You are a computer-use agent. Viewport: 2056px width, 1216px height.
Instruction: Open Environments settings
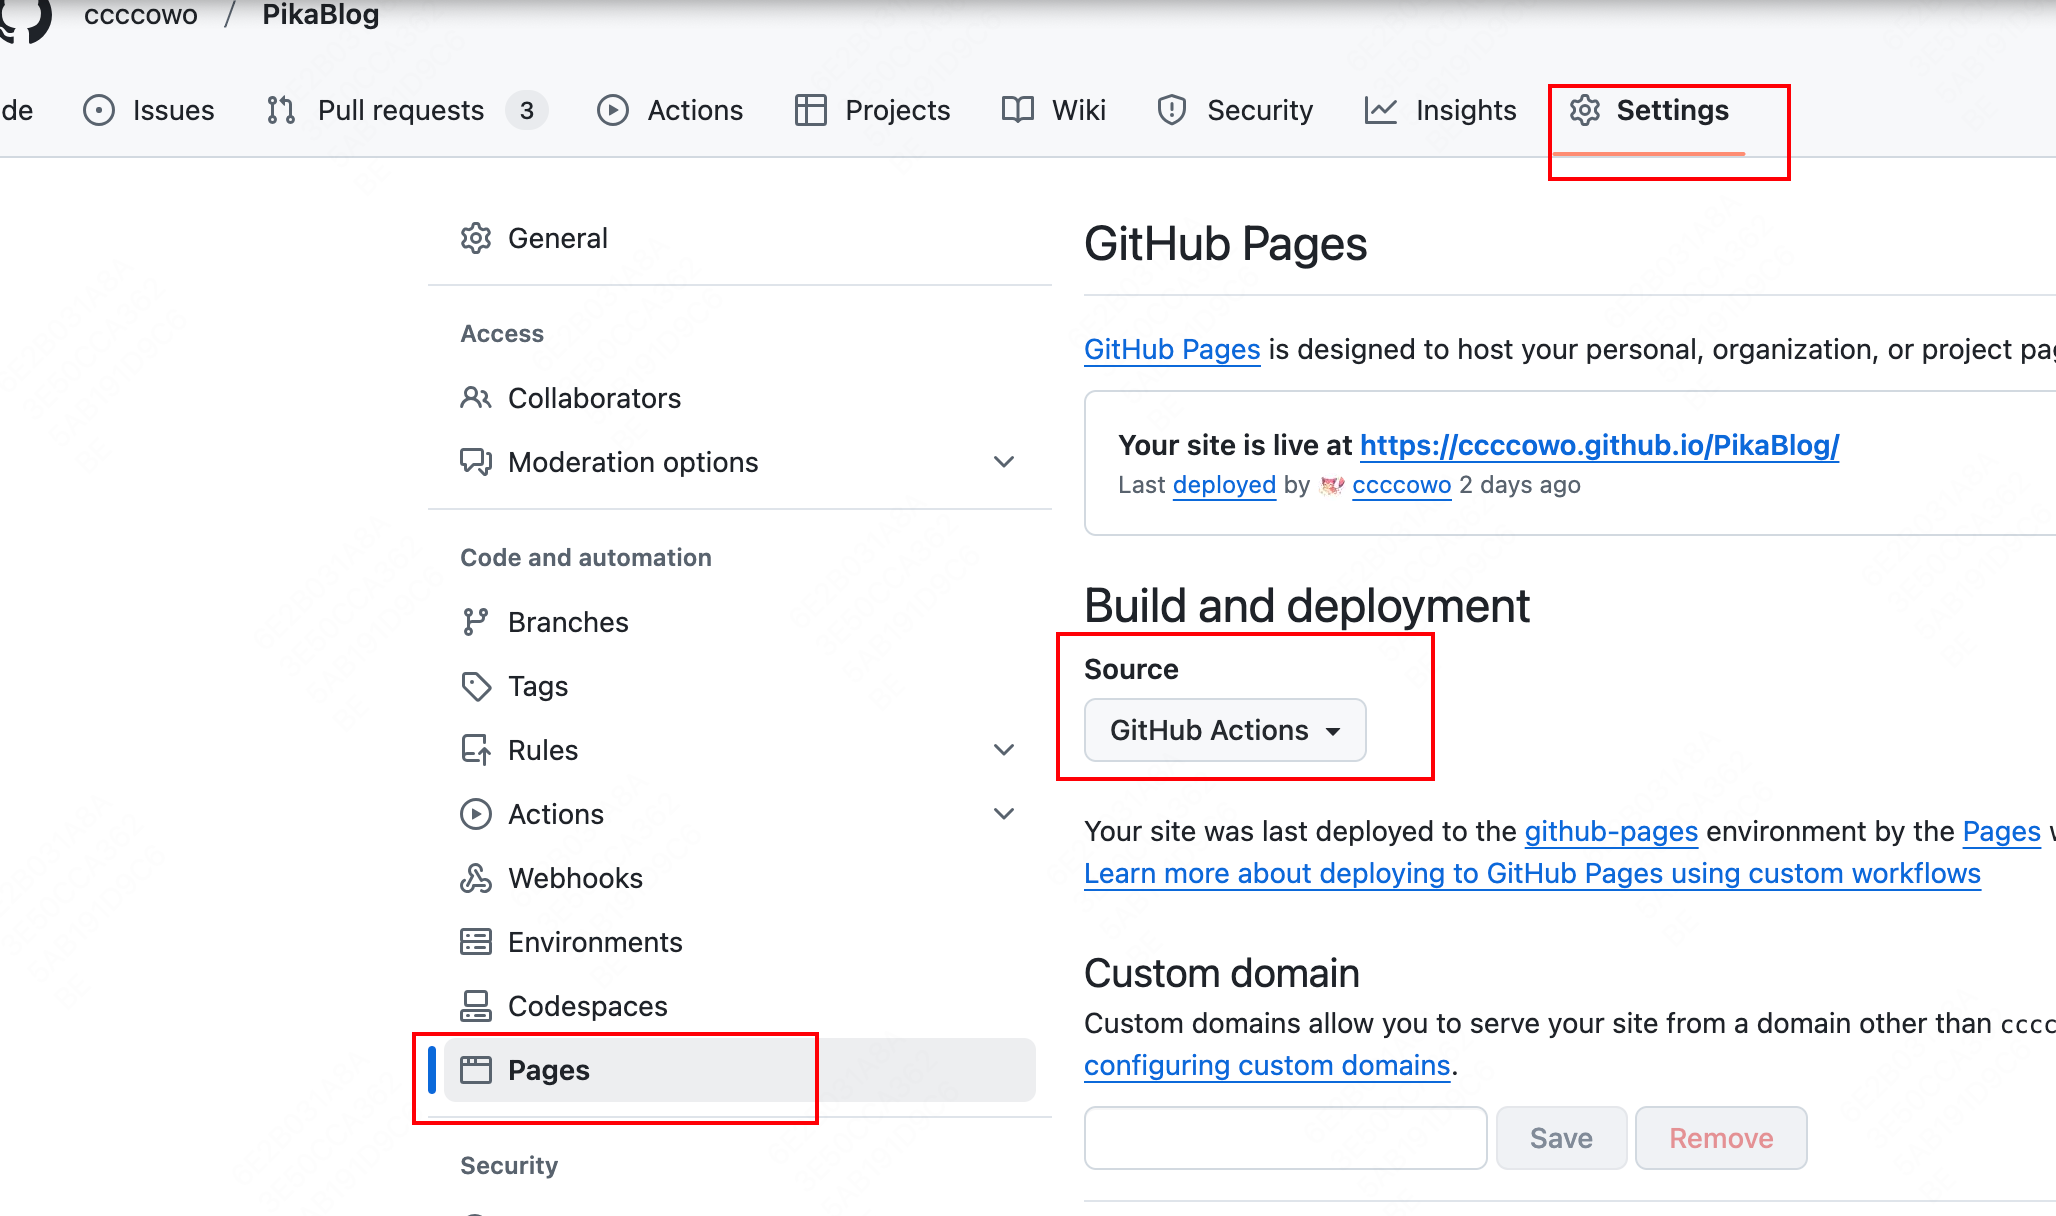click(x=740, y=942)
